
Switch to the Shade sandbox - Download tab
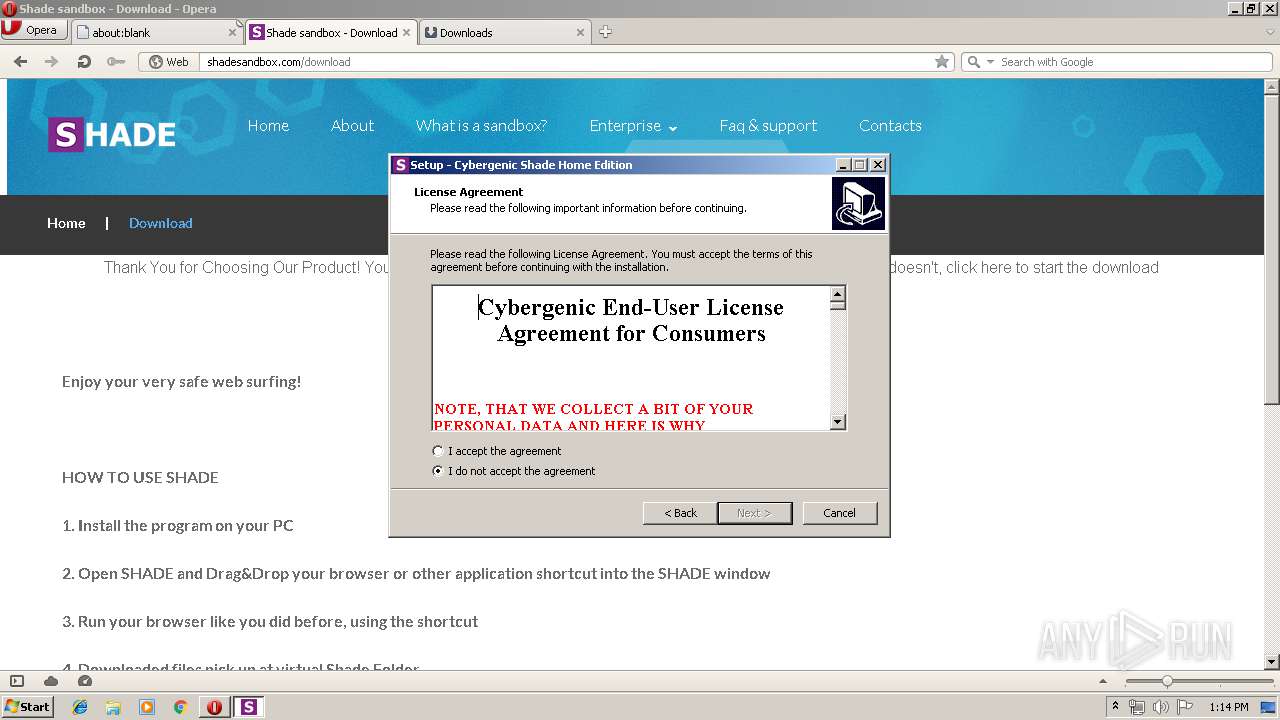point(331,32)
